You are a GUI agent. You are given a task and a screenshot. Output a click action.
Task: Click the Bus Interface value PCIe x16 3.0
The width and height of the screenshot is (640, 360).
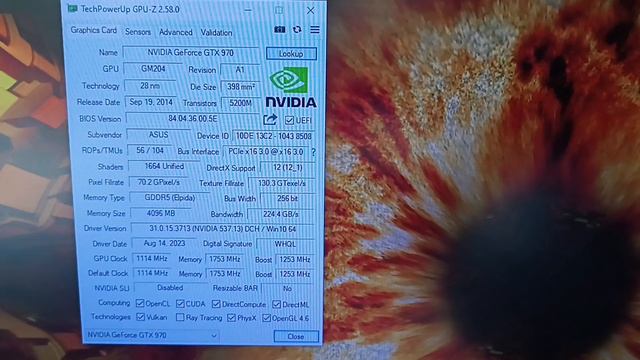tap(266, 151)
